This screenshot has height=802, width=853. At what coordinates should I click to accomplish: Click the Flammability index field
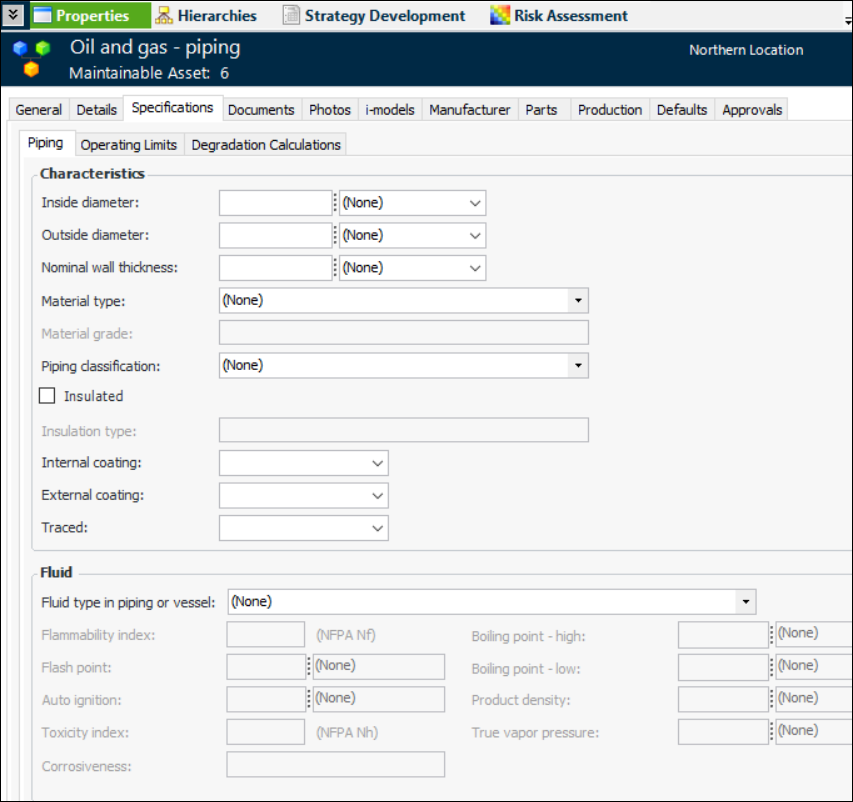point(265,634)
